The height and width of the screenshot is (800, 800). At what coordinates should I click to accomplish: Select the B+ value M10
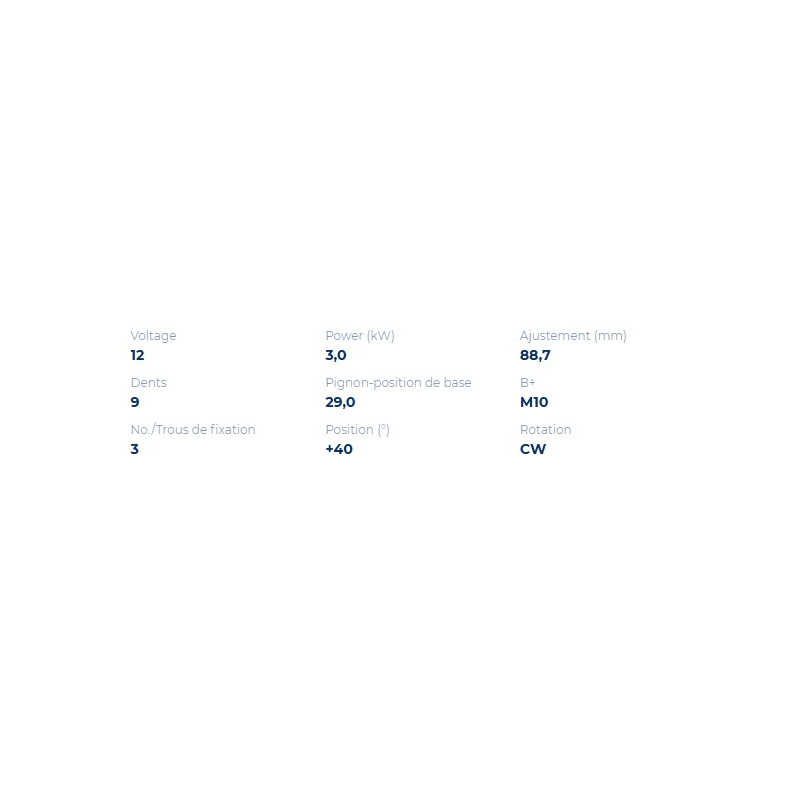click(x=534, y=402)
